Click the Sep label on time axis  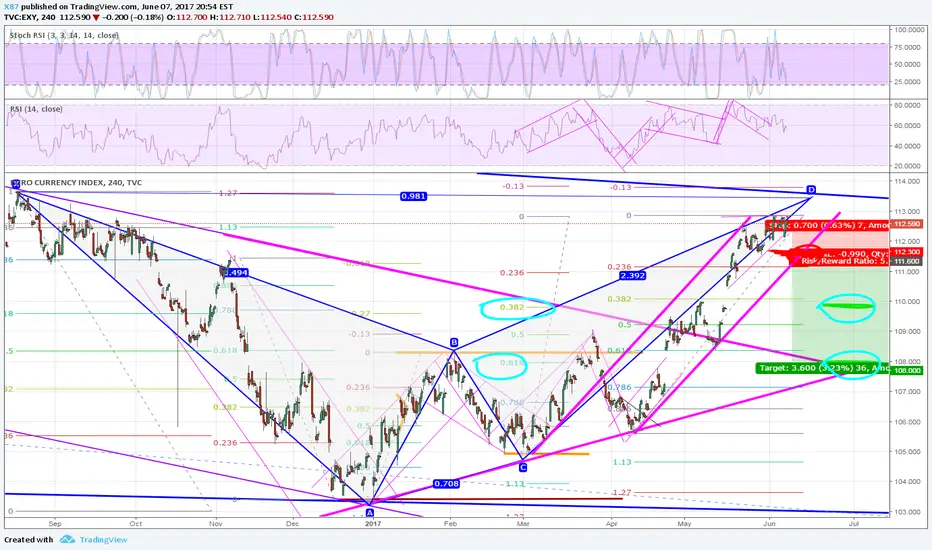coord(55,524)
